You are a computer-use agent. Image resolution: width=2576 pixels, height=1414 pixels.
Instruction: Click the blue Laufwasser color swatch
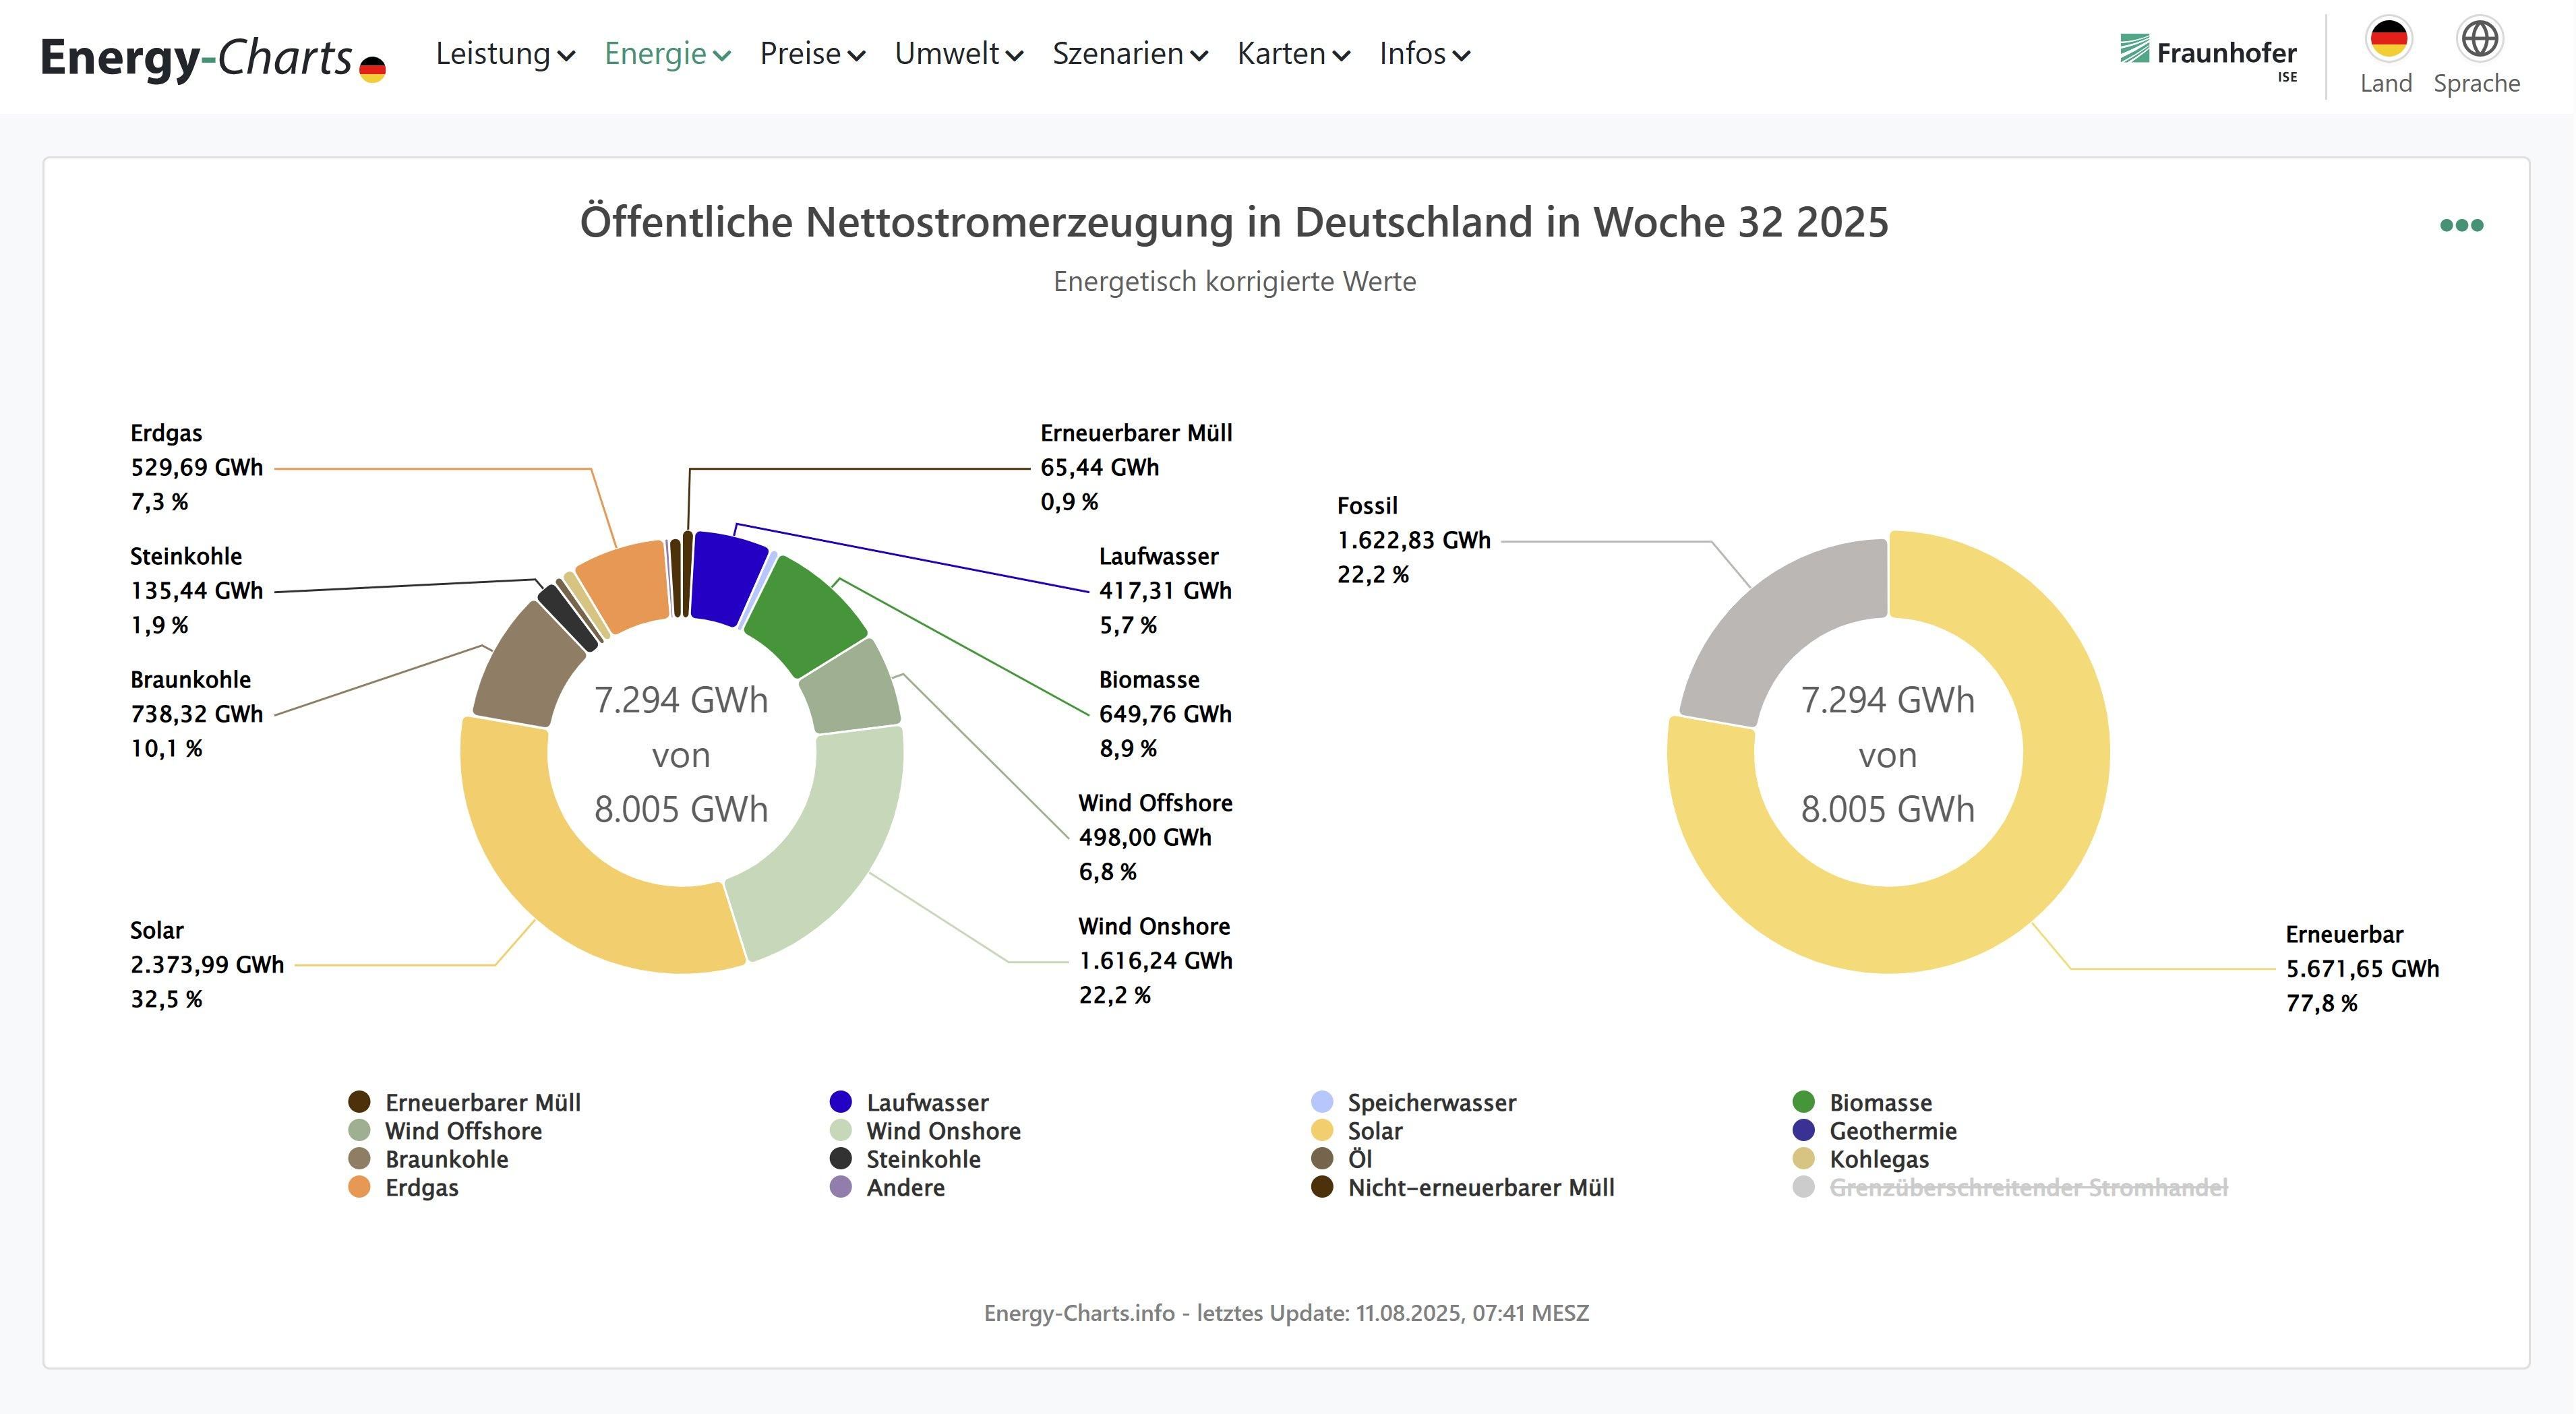(840, 1102)
